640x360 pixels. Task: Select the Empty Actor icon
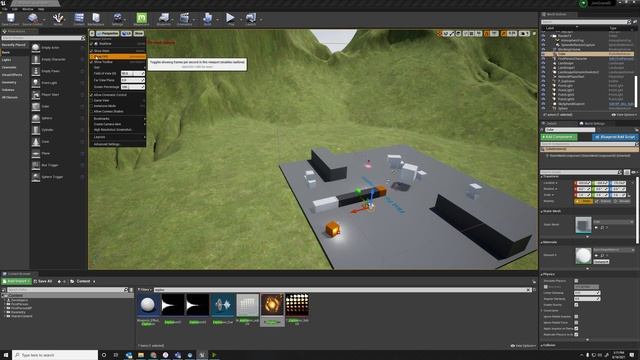(36, 48)
